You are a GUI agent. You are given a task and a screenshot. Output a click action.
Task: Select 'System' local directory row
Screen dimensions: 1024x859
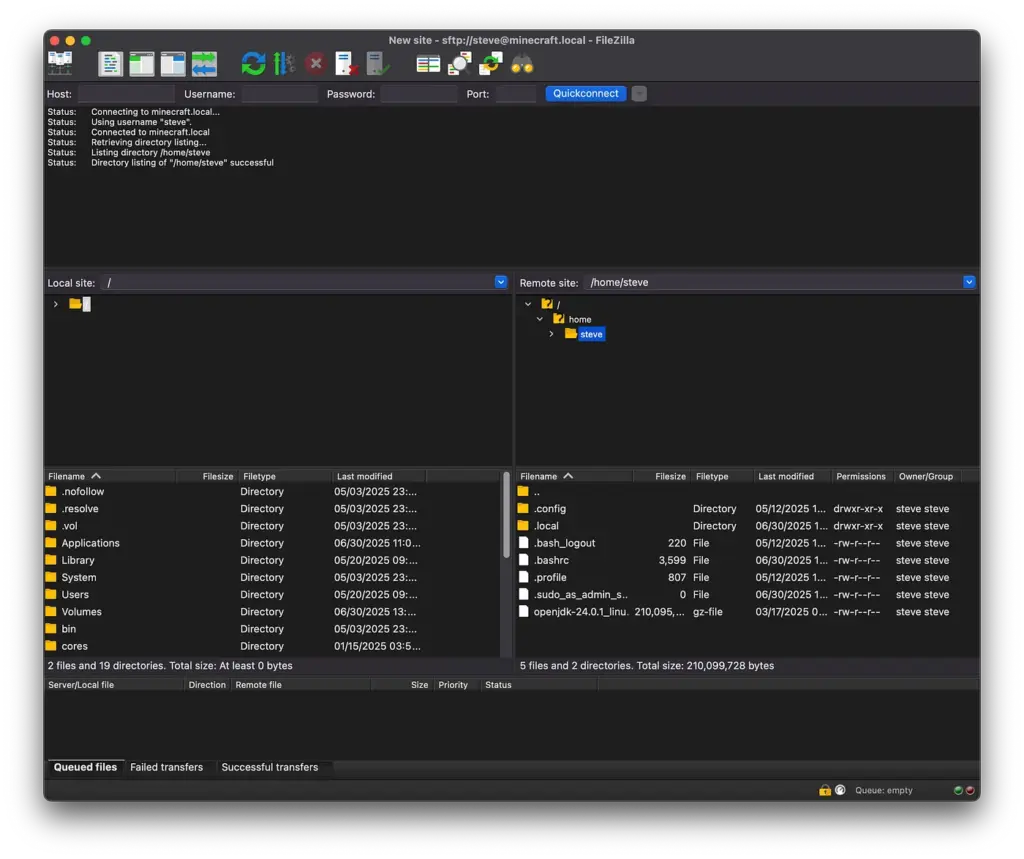tap(272, 577)
